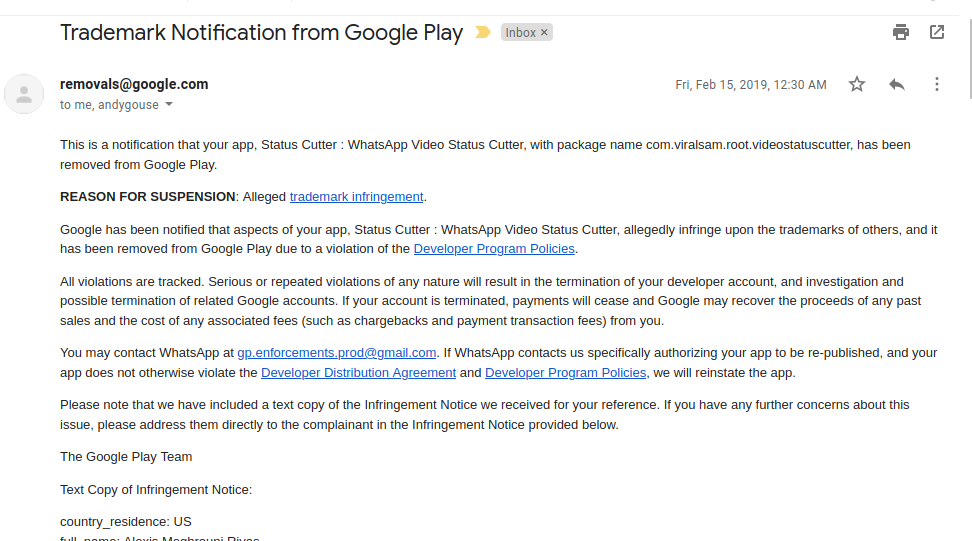Remove the Inbox label via its X

coord(544,32)
